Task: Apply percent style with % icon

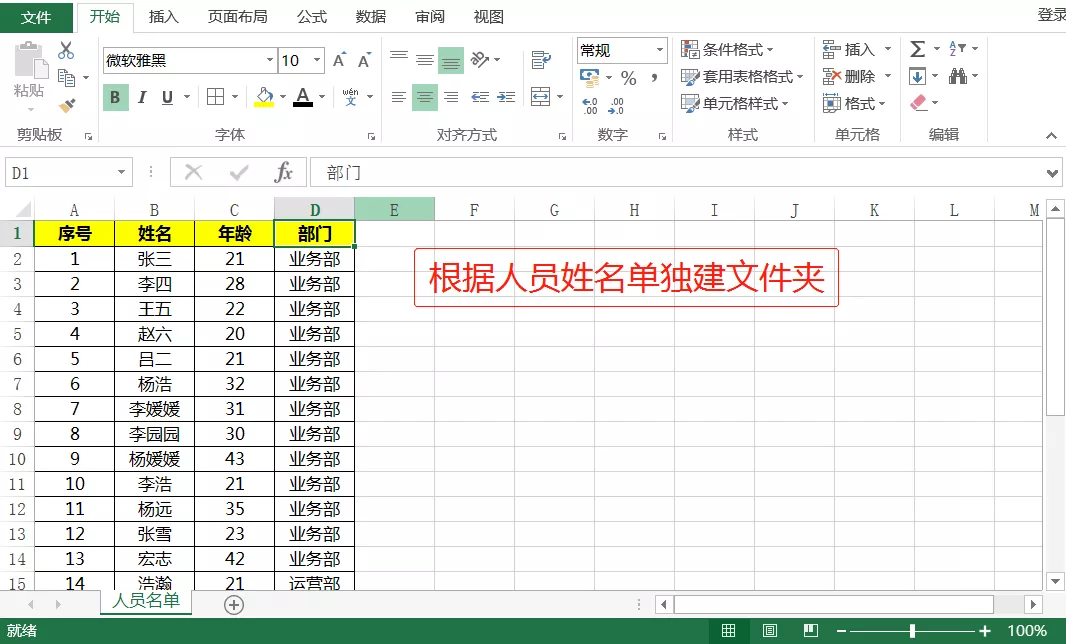Action: tap(629, 79)
